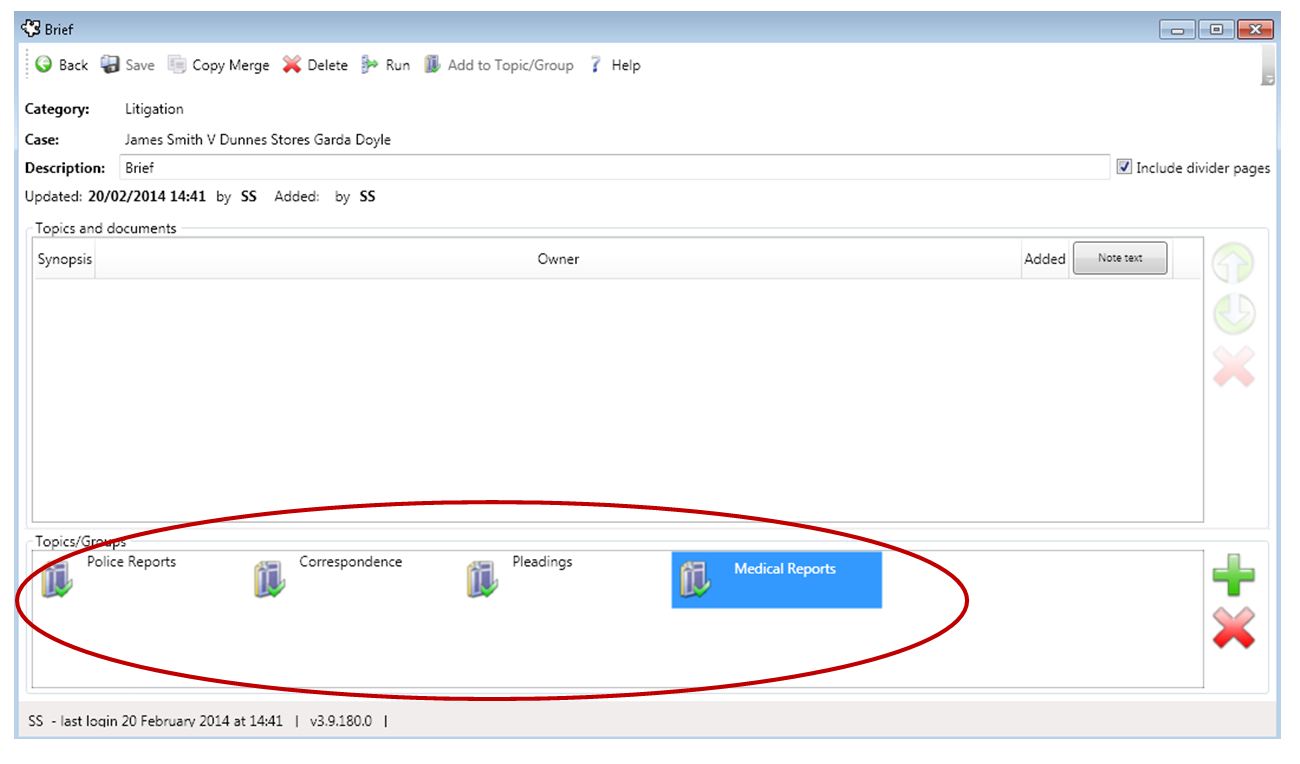
Task: Run the brief using Run button
Action: click(x=386, y=65)
